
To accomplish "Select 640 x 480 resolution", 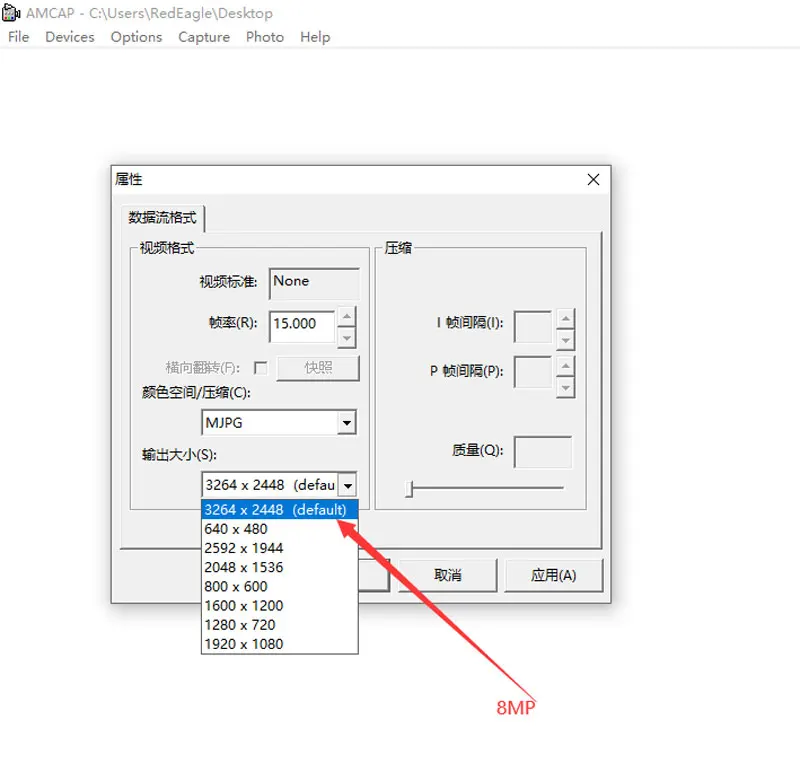I will click(280, 529).
